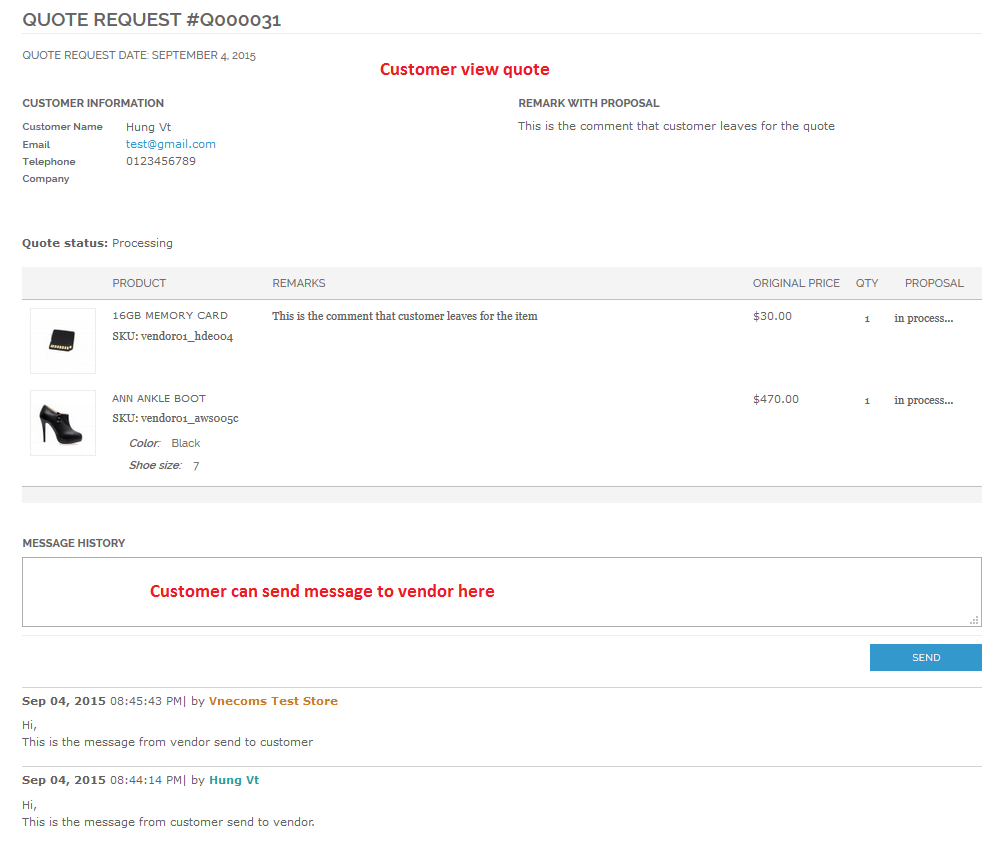1002x859 pixels.
Task: Select the remark with proposal comment text
Action: (x=676, y=126)
